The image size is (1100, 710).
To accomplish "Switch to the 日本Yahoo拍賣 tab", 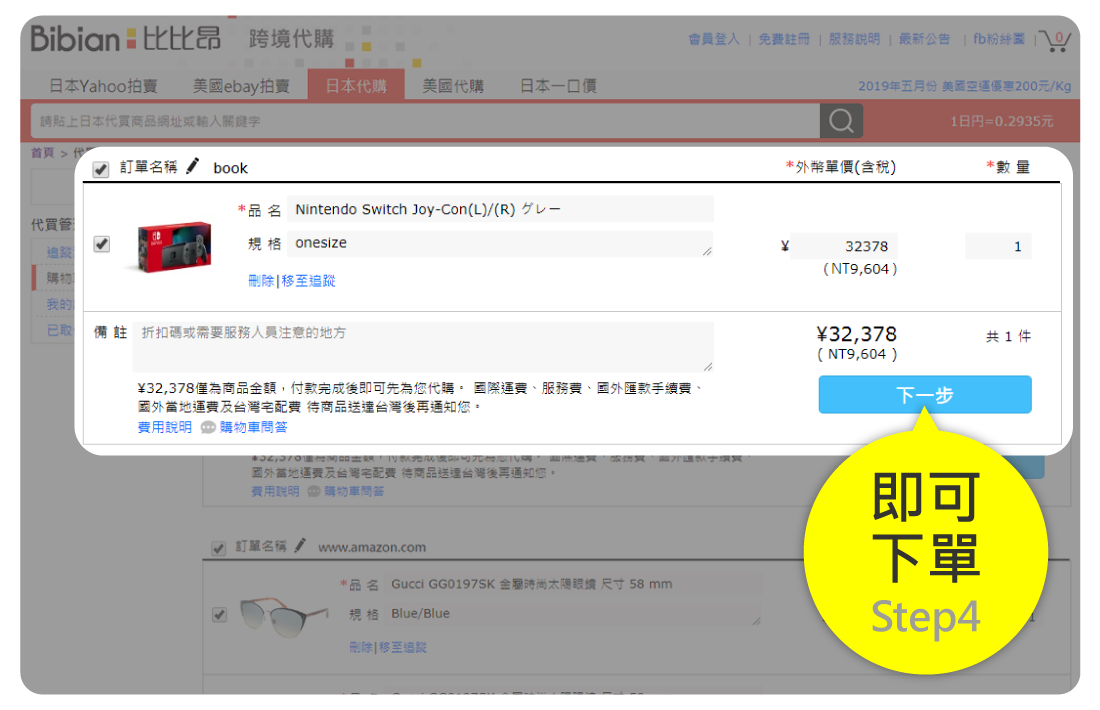I will click(103, 86).
